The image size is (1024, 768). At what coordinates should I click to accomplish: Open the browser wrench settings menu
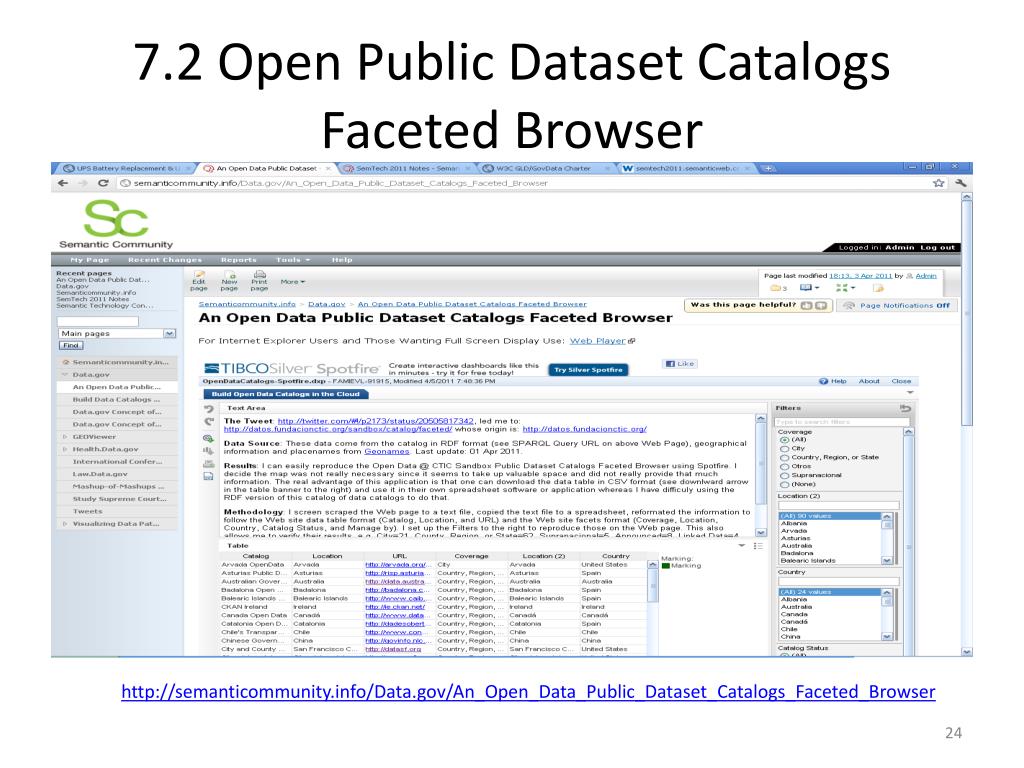(x=960, y=184)
